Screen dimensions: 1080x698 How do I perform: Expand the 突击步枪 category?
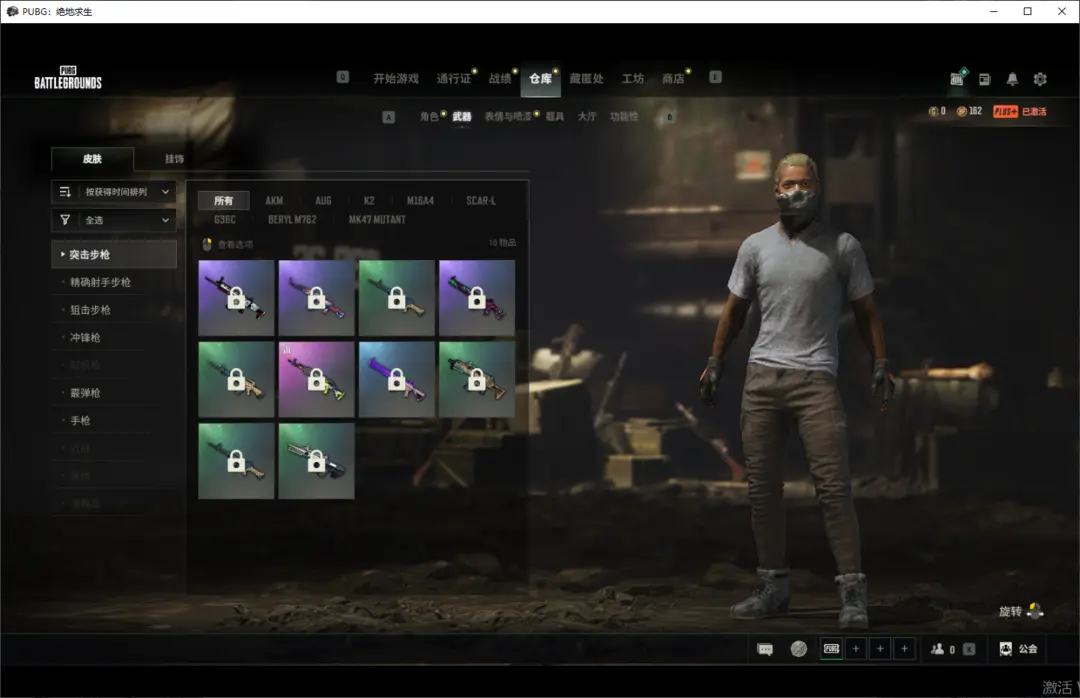pyautogui.click(x=114, y=254)
